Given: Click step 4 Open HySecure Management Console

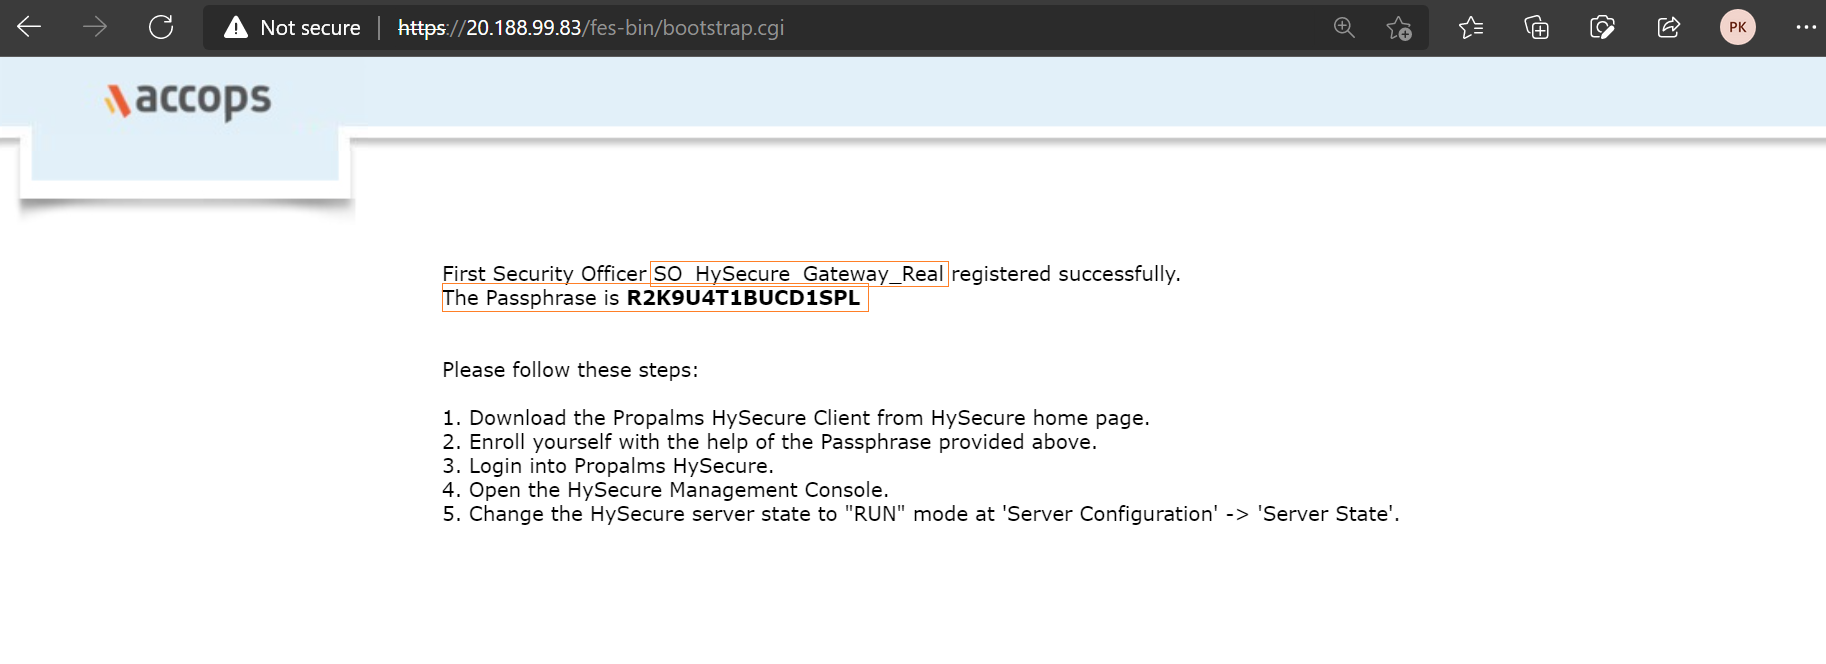Looking at the screenshot, I should coord(665,490).
